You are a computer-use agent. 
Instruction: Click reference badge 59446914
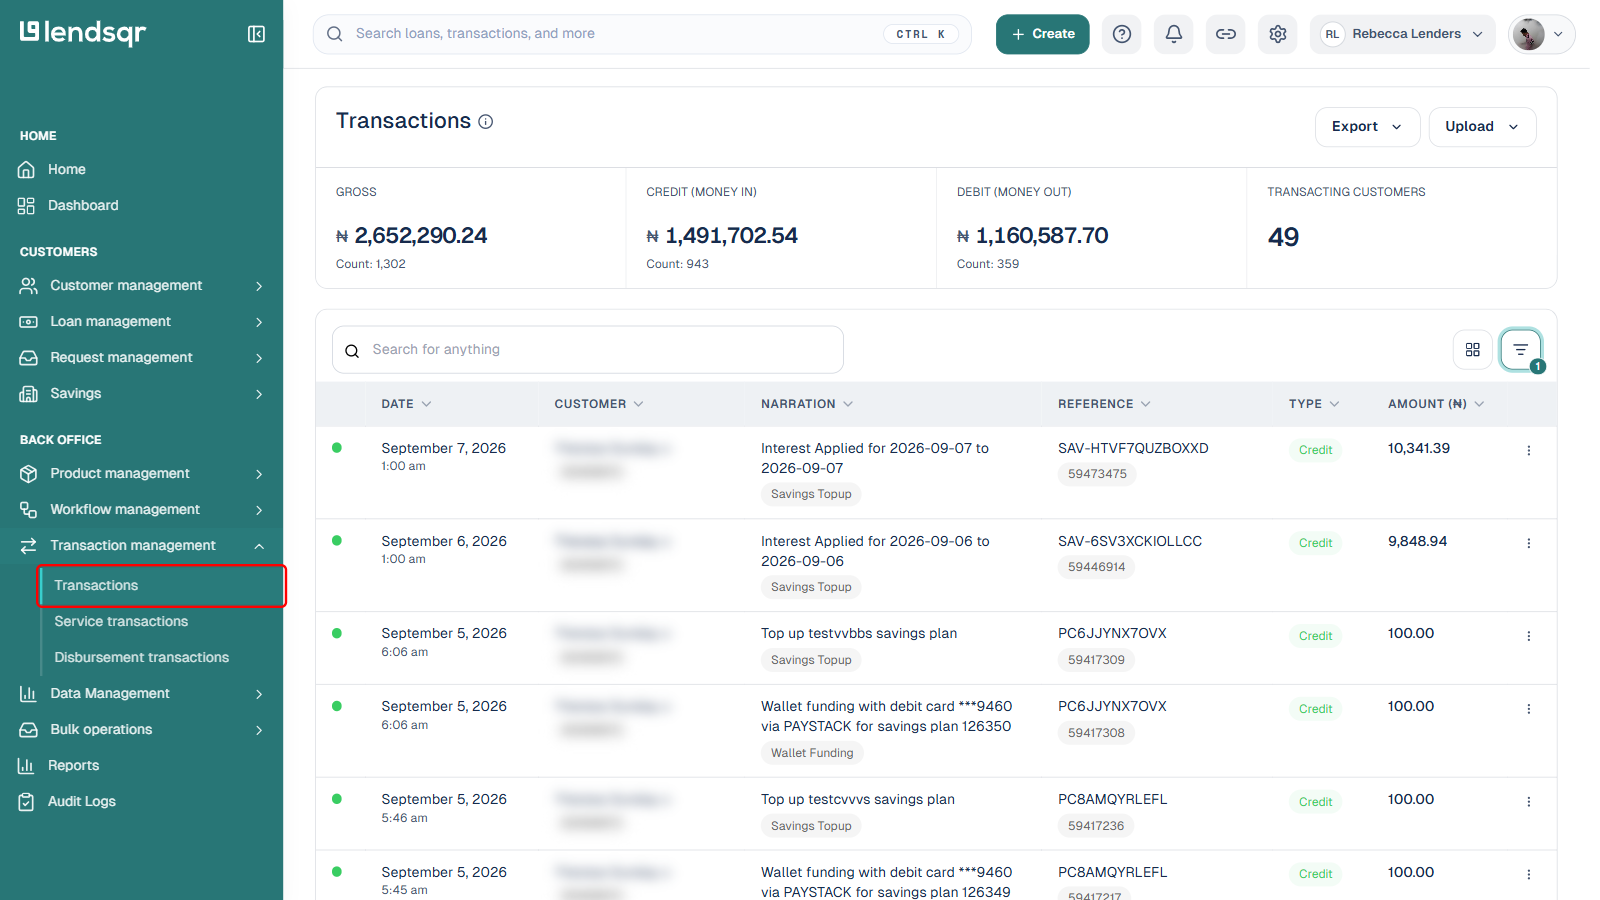coord(1097,567)
